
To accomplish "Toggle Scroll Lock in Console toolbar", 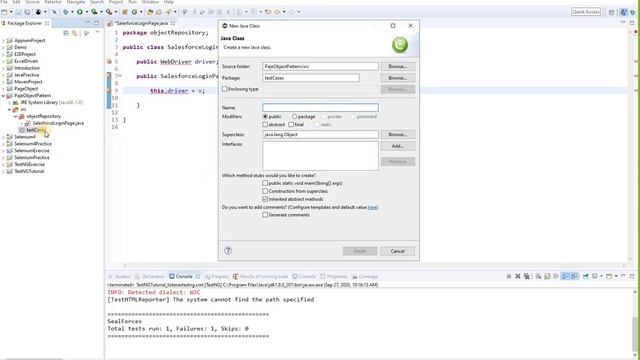I will (547, 276).
